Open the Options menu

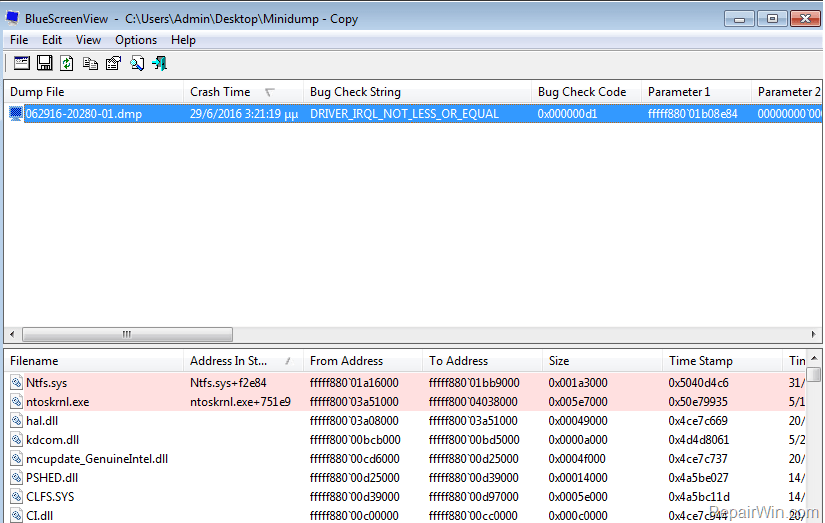pos(136,40)
